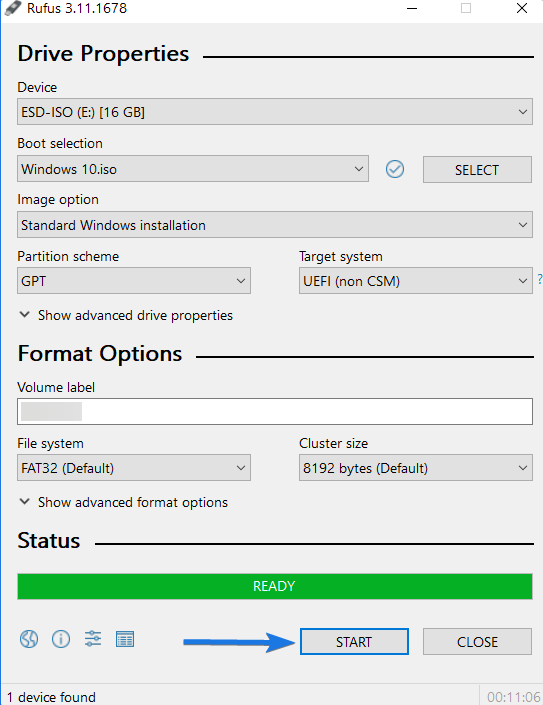The image size is (543, 705).
Task: Show the log window icon
Action: point(125,639)
